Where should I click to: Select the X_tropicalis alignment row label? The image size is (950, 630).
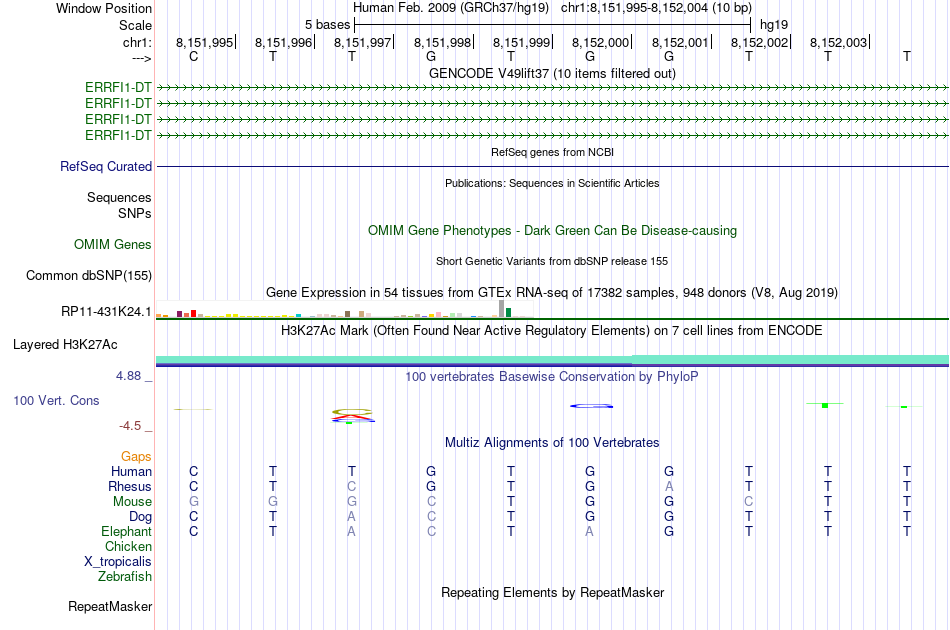click(118, 562)
